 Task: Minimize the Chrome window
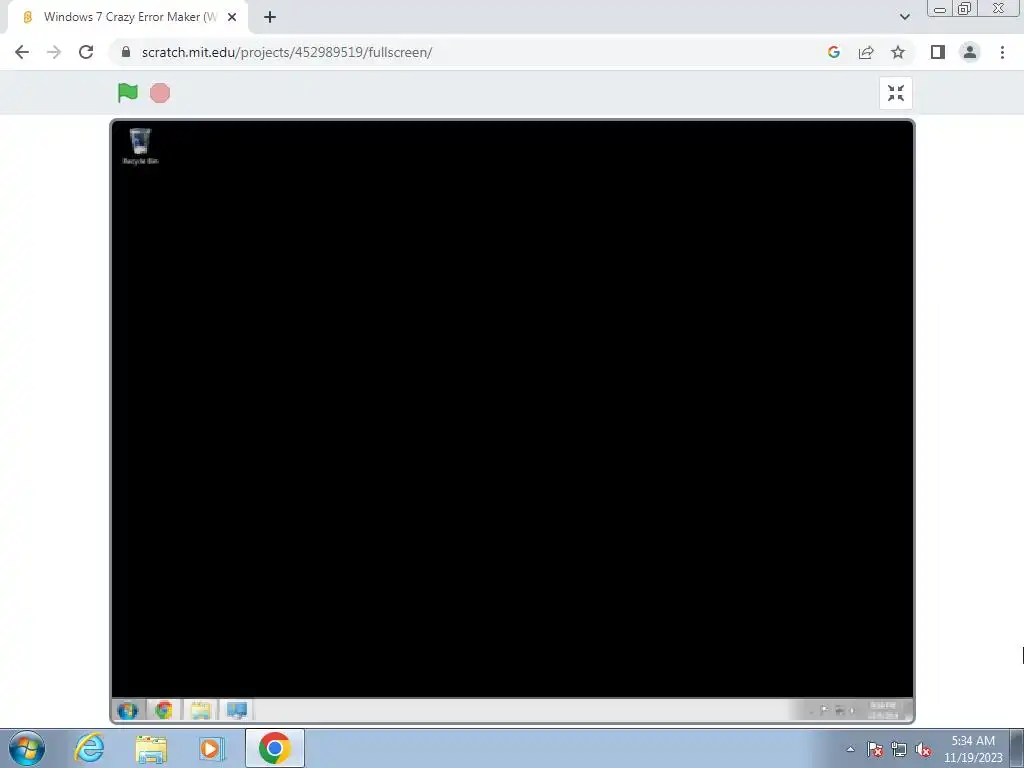pyautogui.click(x=940, y=9)
